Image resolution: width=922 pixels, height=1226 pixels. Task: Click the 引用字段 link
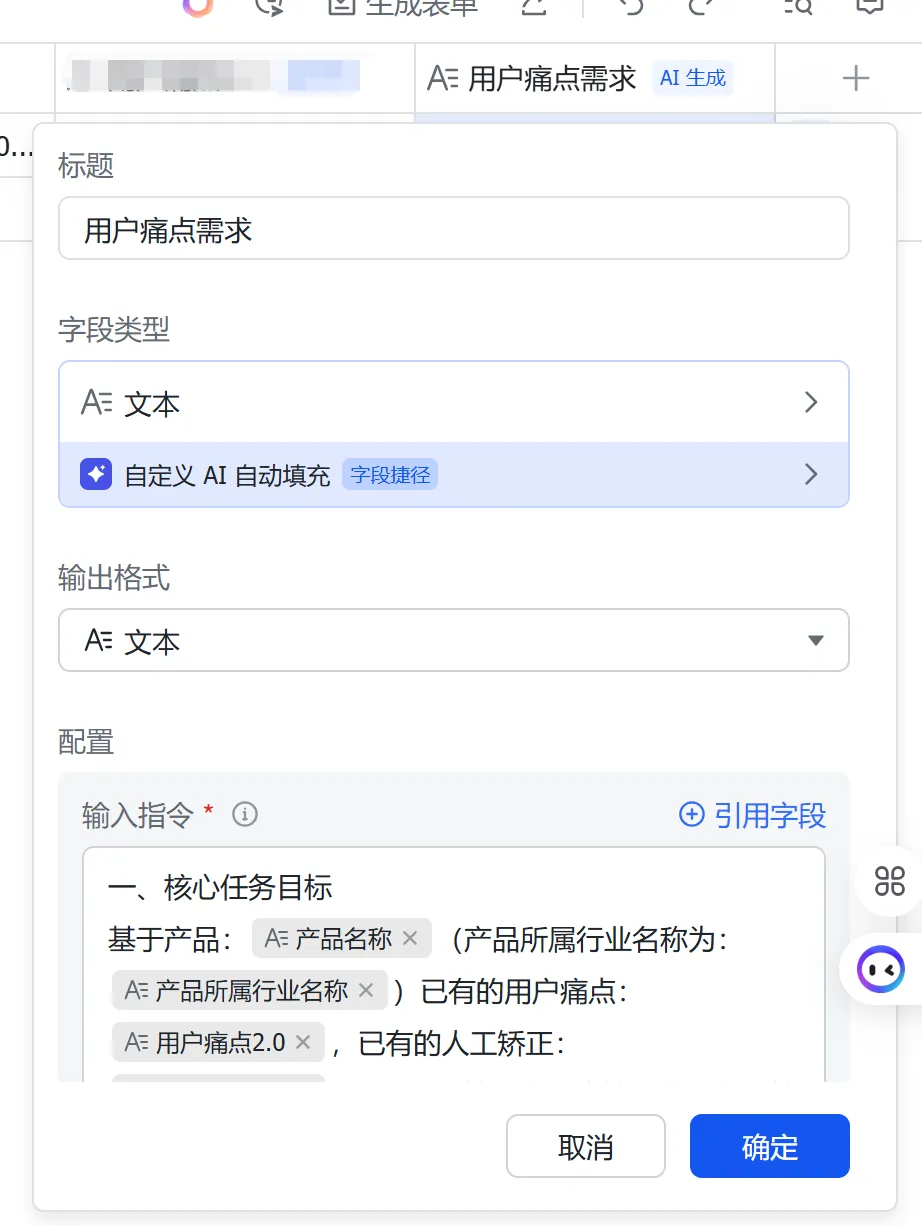pos(753,815)
